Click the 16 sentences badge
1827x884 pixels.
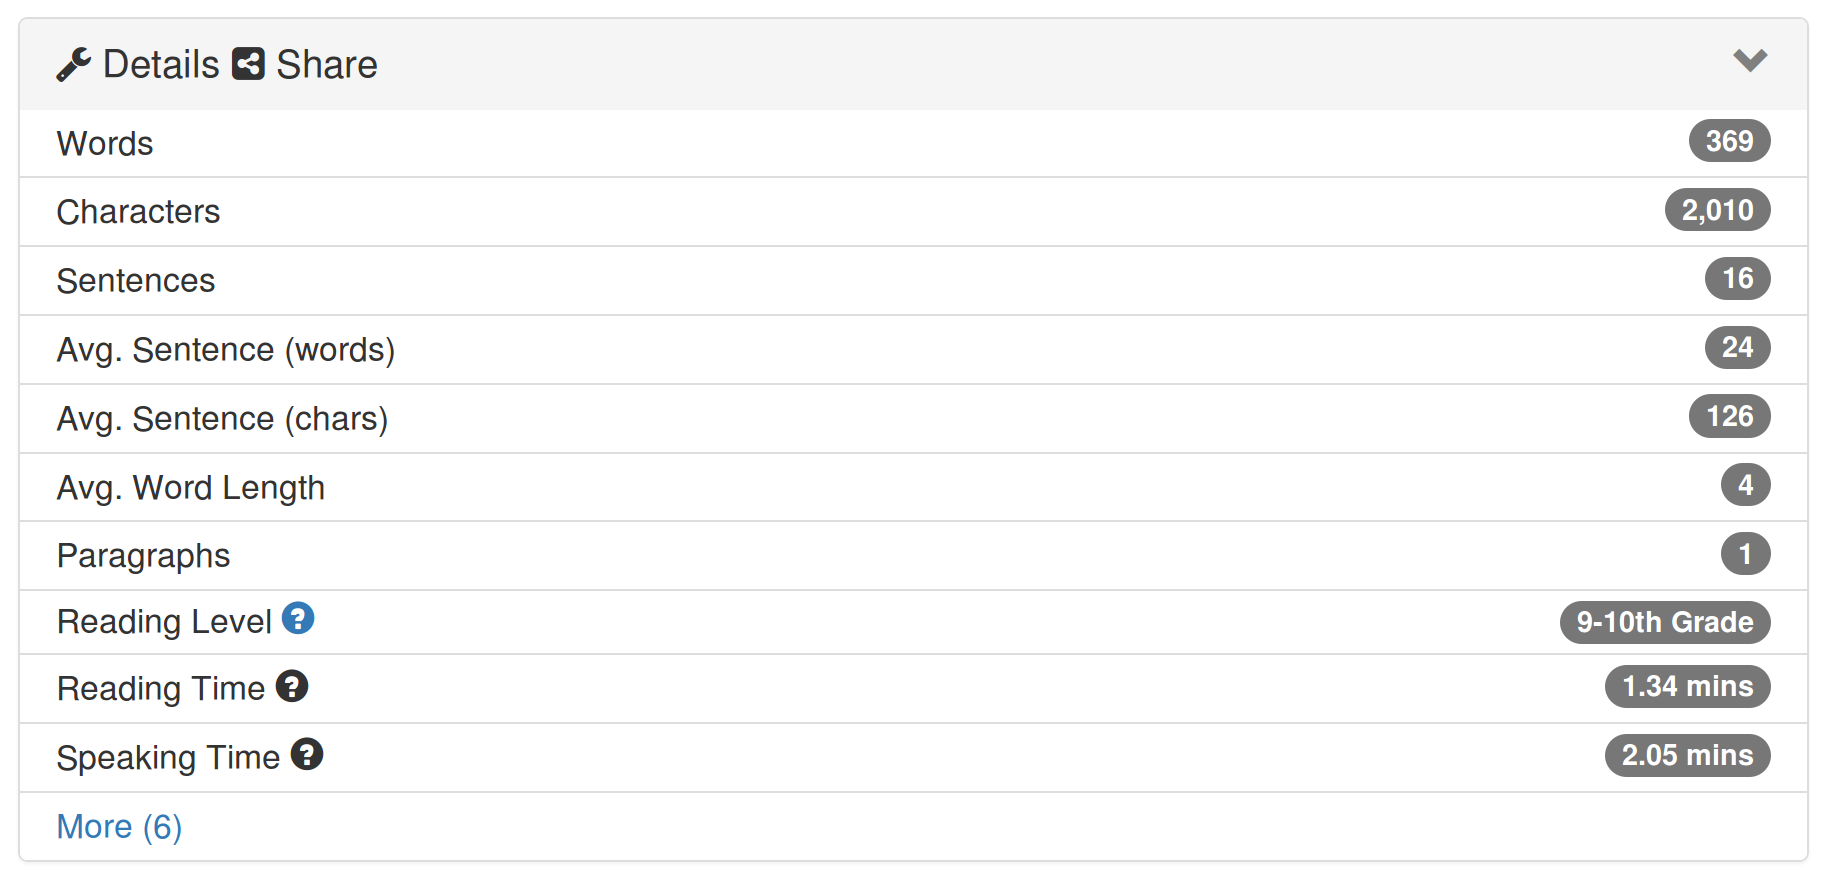click(1737, 278)
